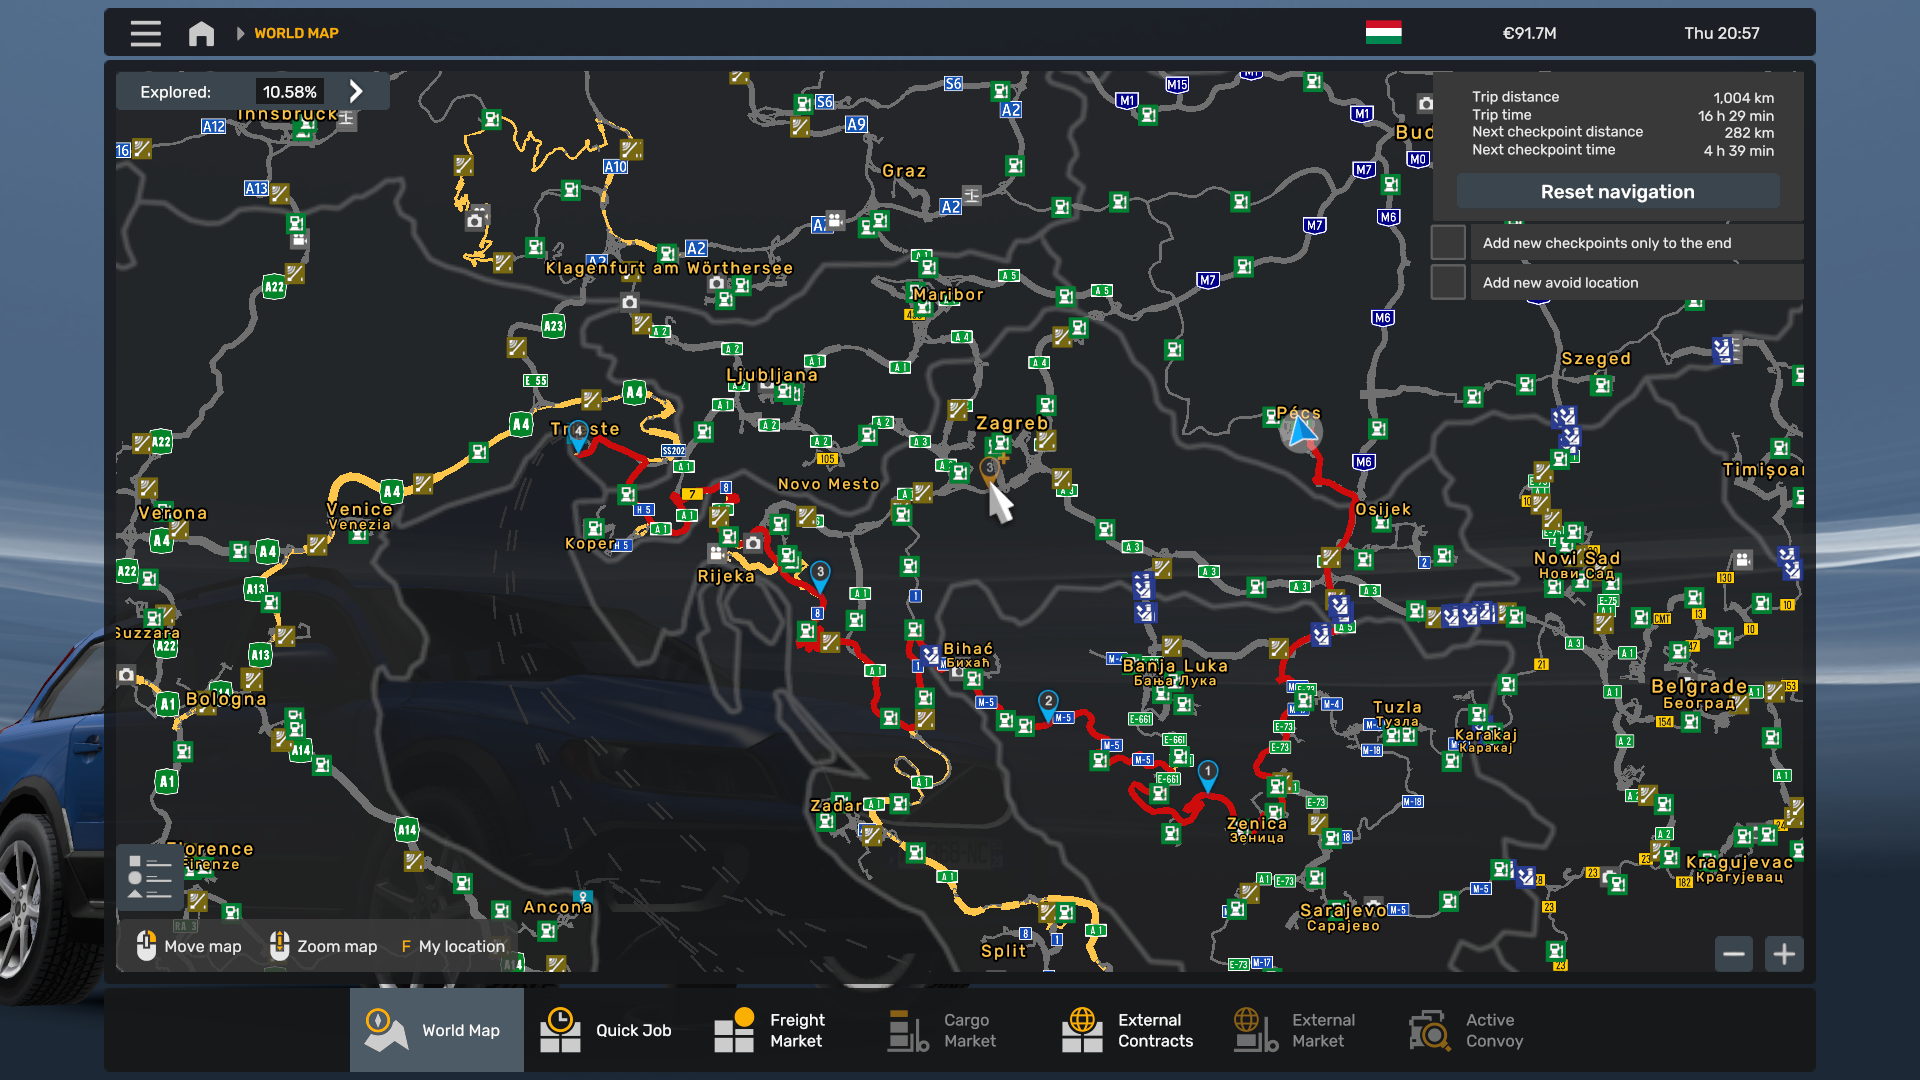The height and width of the screenshot is (1080, 1920).
Task: Enable add new checkpoints only to end
Action: coord(1448,243)
